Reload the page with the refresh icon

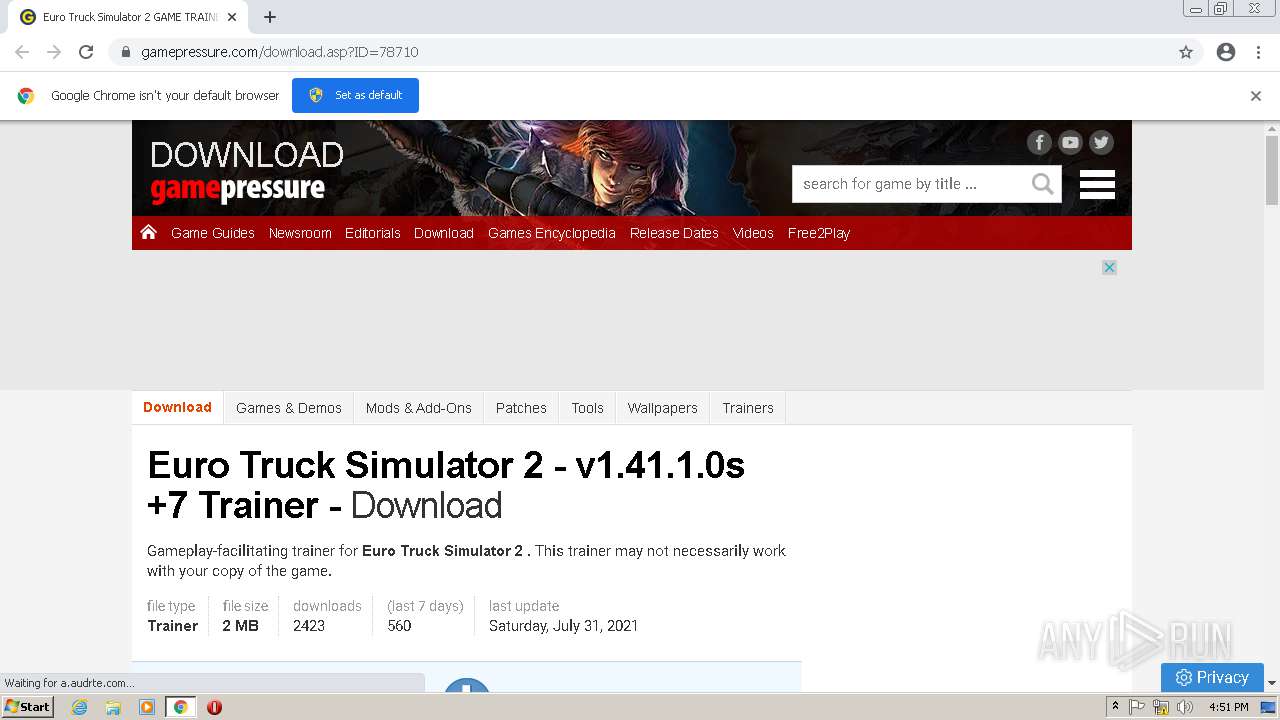coord(86,52)
